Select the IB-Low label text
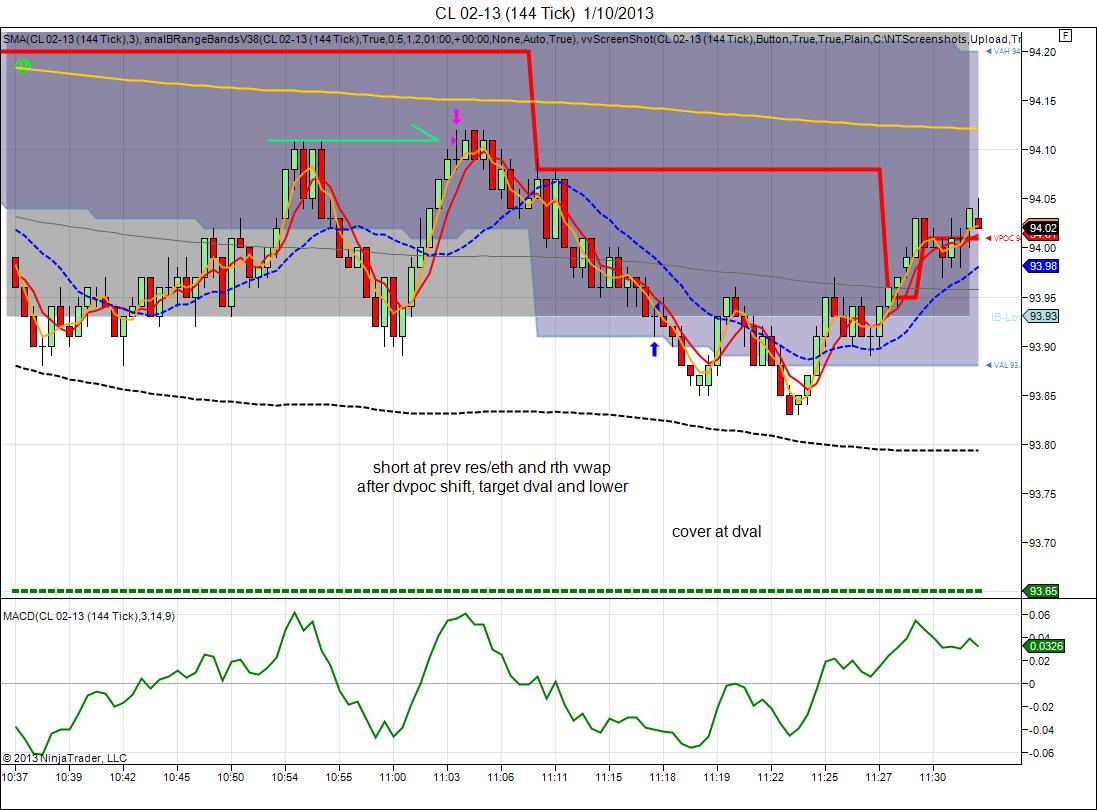 [1006, 317]
